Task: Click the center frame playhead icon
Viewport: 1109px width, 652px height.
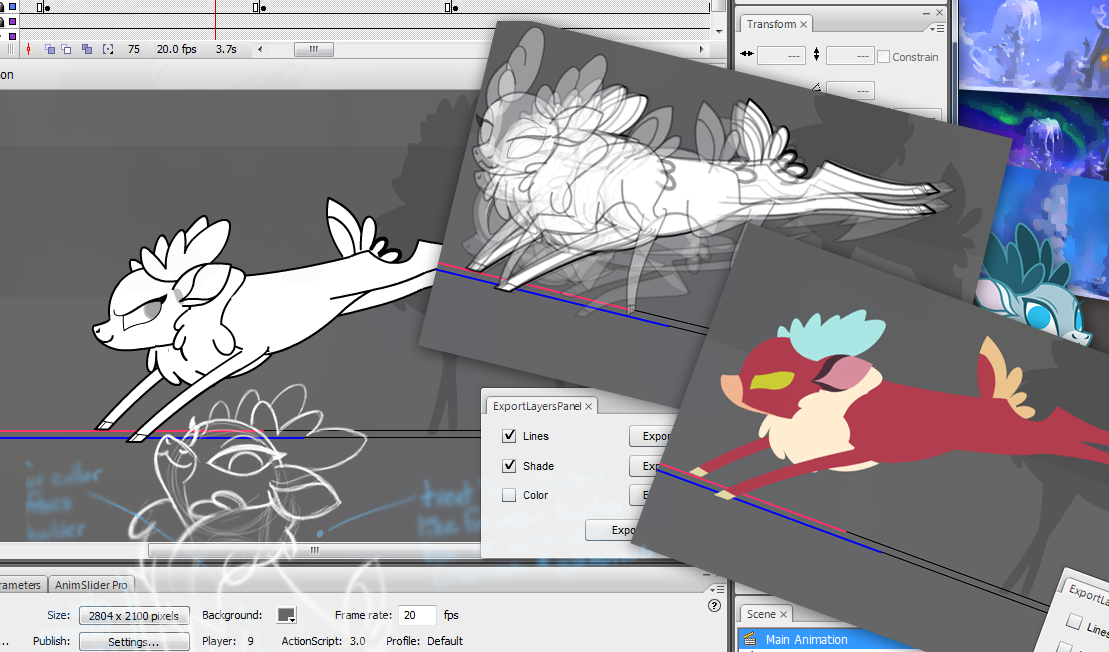Action: click(x=28, y=49)
